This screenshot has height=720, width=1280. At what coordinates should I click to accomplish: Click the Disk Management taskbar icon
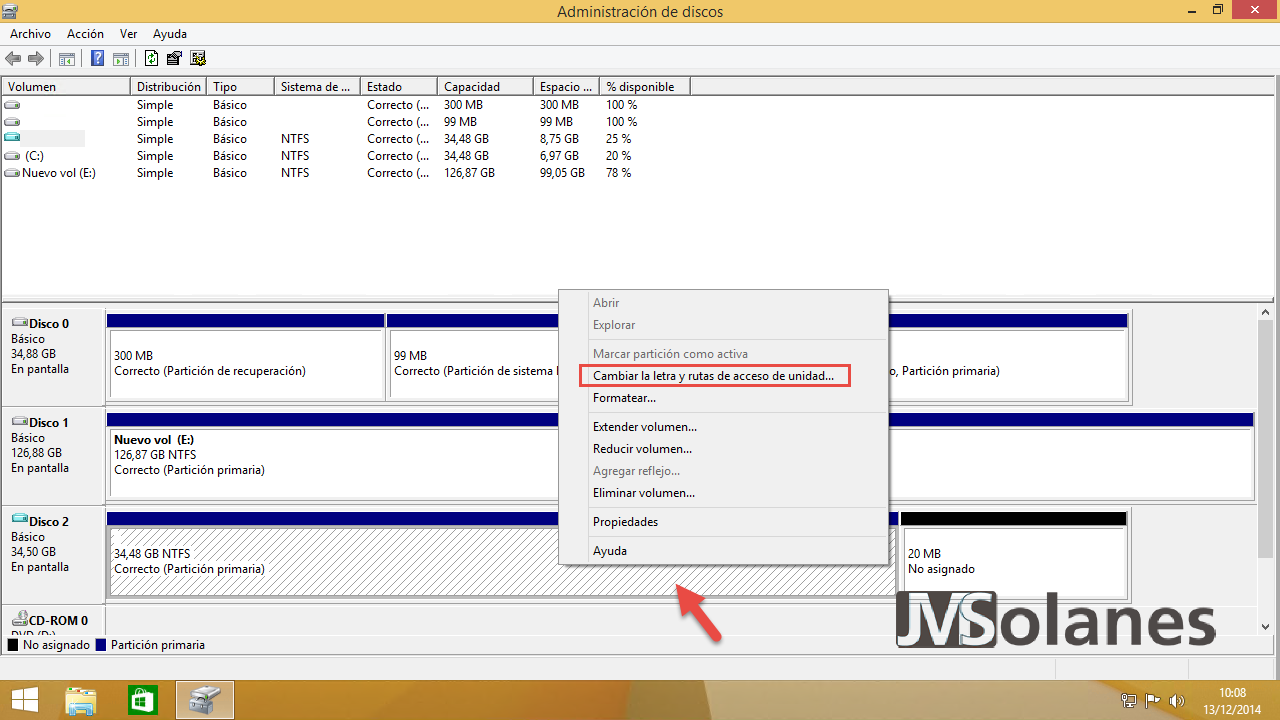point(205,700)
